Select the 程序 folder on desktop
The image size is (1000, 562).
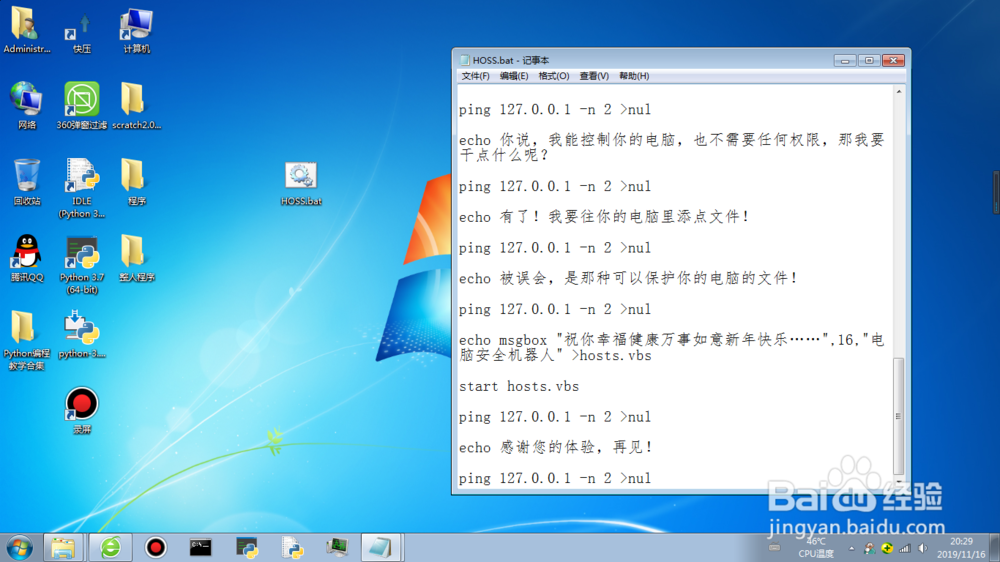(x=136, y=182)
